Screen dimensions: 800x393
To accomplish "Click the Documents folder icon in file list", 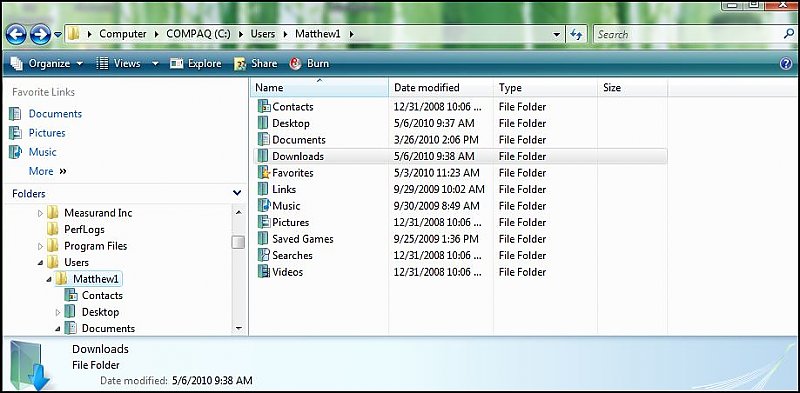I will [263, 139].
